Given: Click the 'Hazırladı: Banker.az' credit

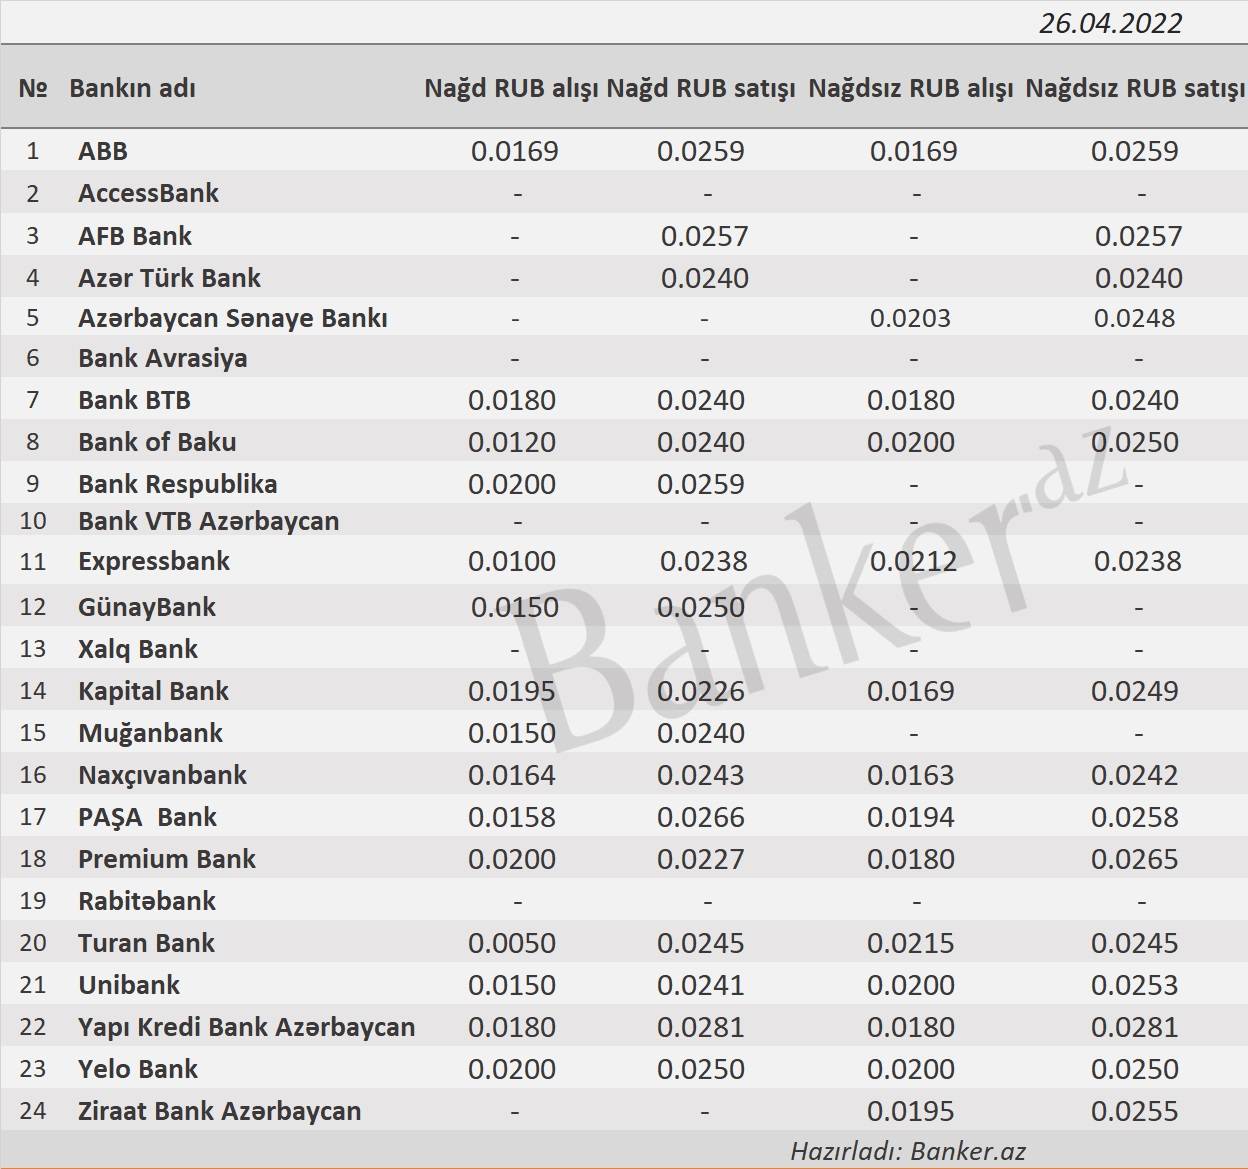Looking at the screenshot, I should pos(908,1151).
